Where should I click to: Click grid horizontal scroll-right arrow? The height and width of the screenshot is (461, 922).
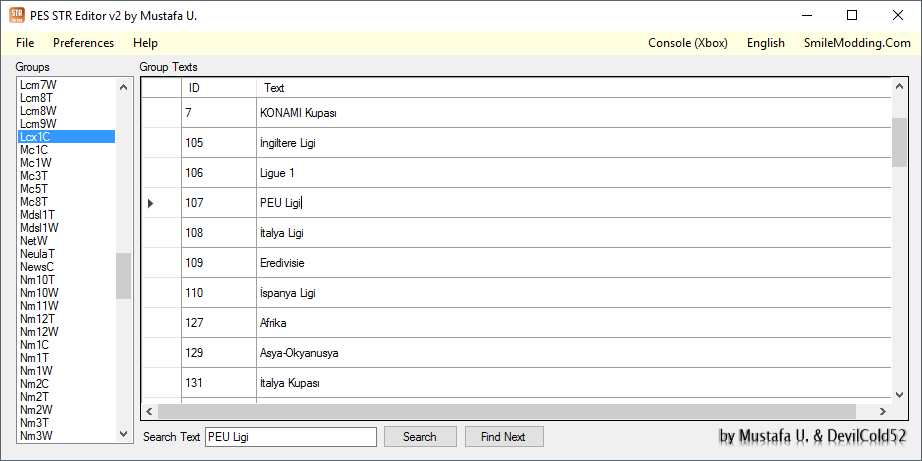pyautogui.click(x=883, y=411)
